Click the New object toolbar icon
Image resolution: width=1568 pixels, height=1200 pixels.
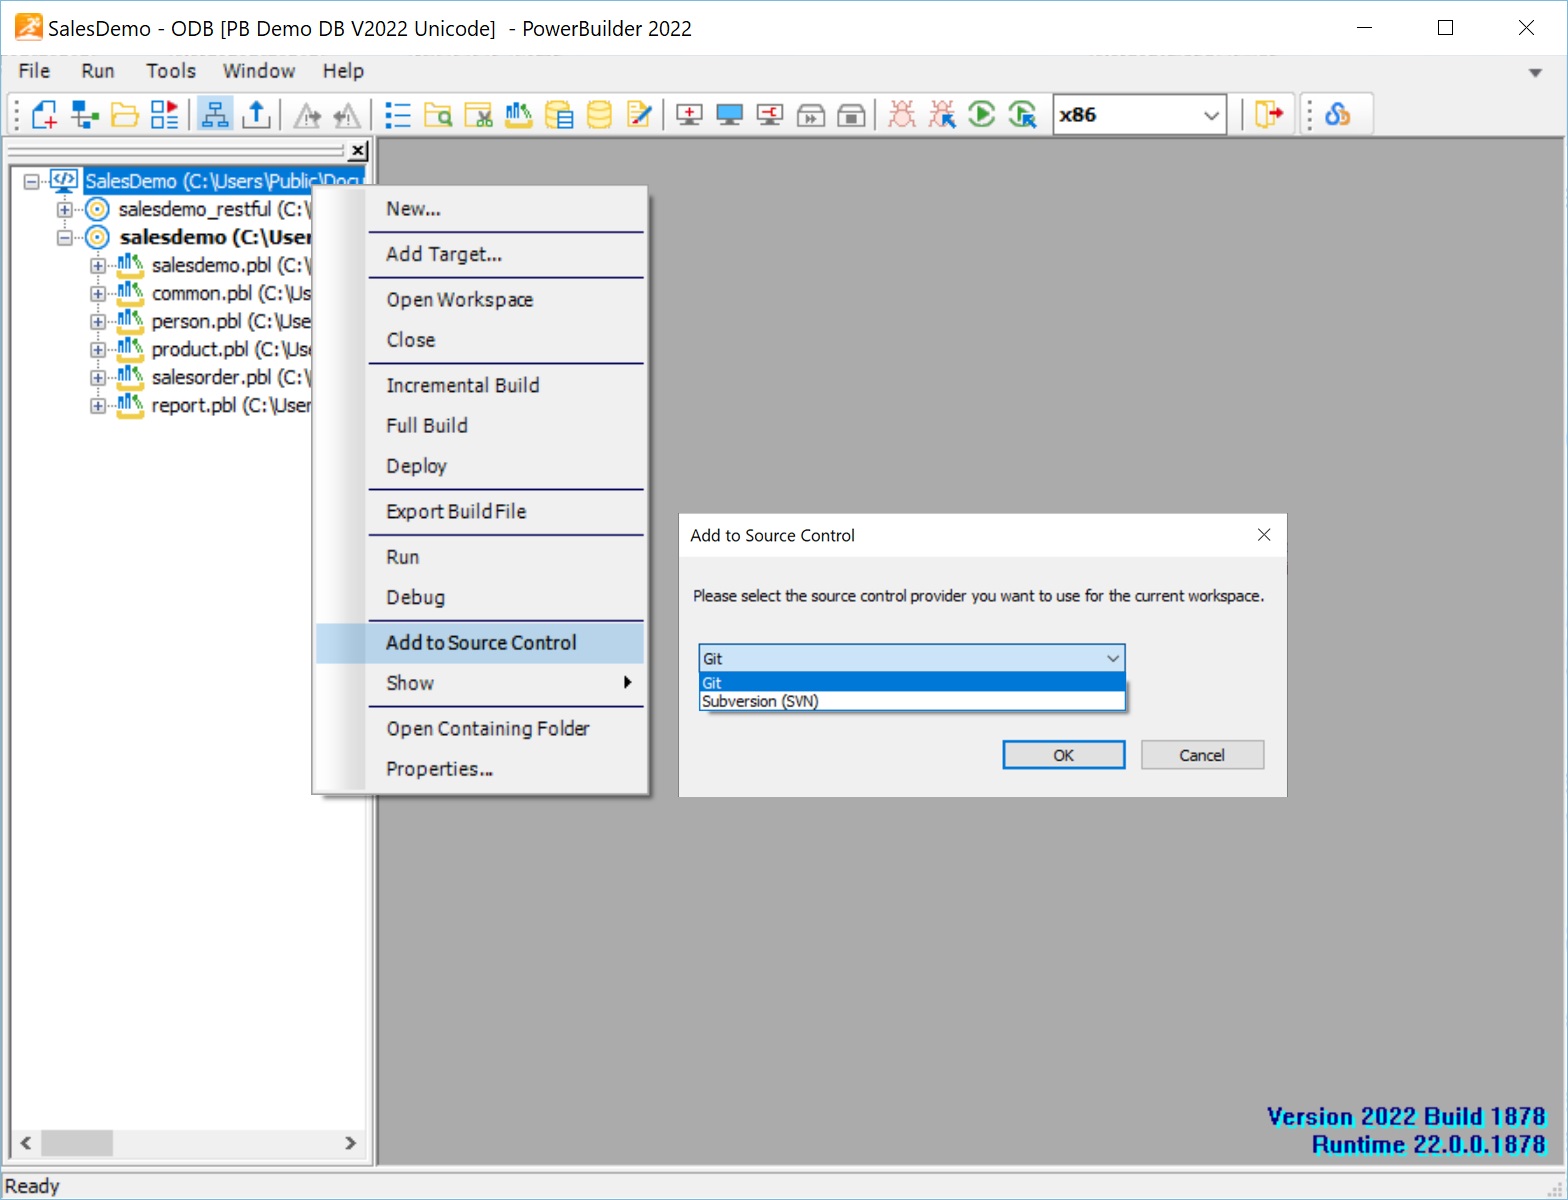click(44, 115)
